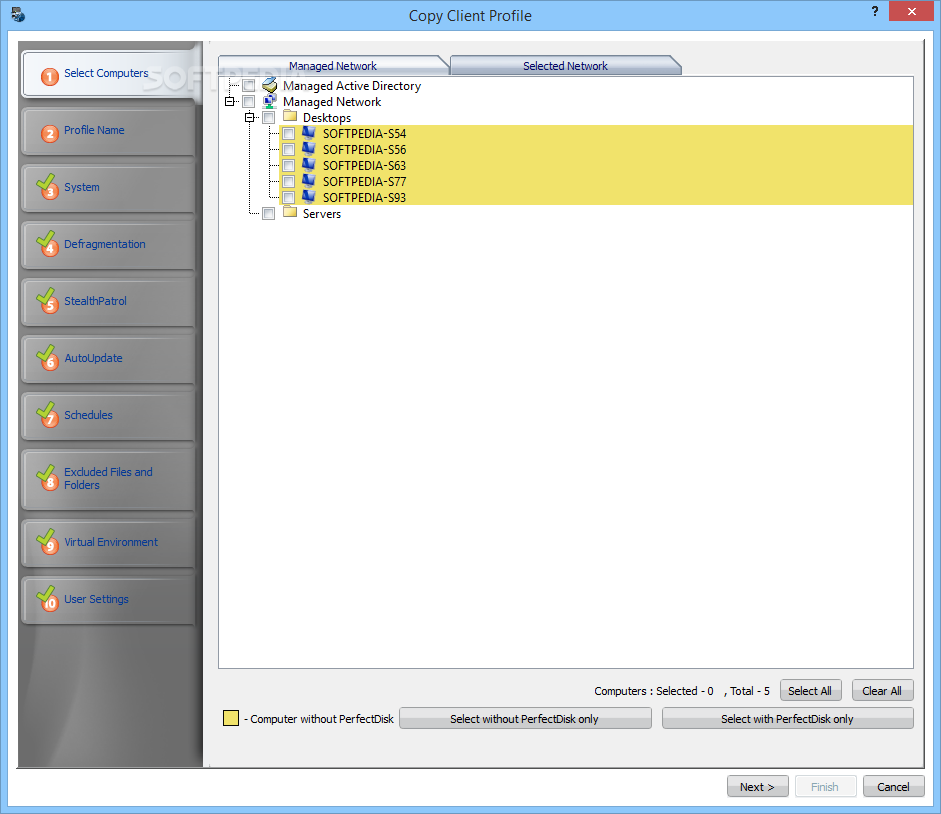Collapse the Managed Network tree node
The height and width of the screenshot is (814, 941).
pyautogui.click(x=229, y=101)
